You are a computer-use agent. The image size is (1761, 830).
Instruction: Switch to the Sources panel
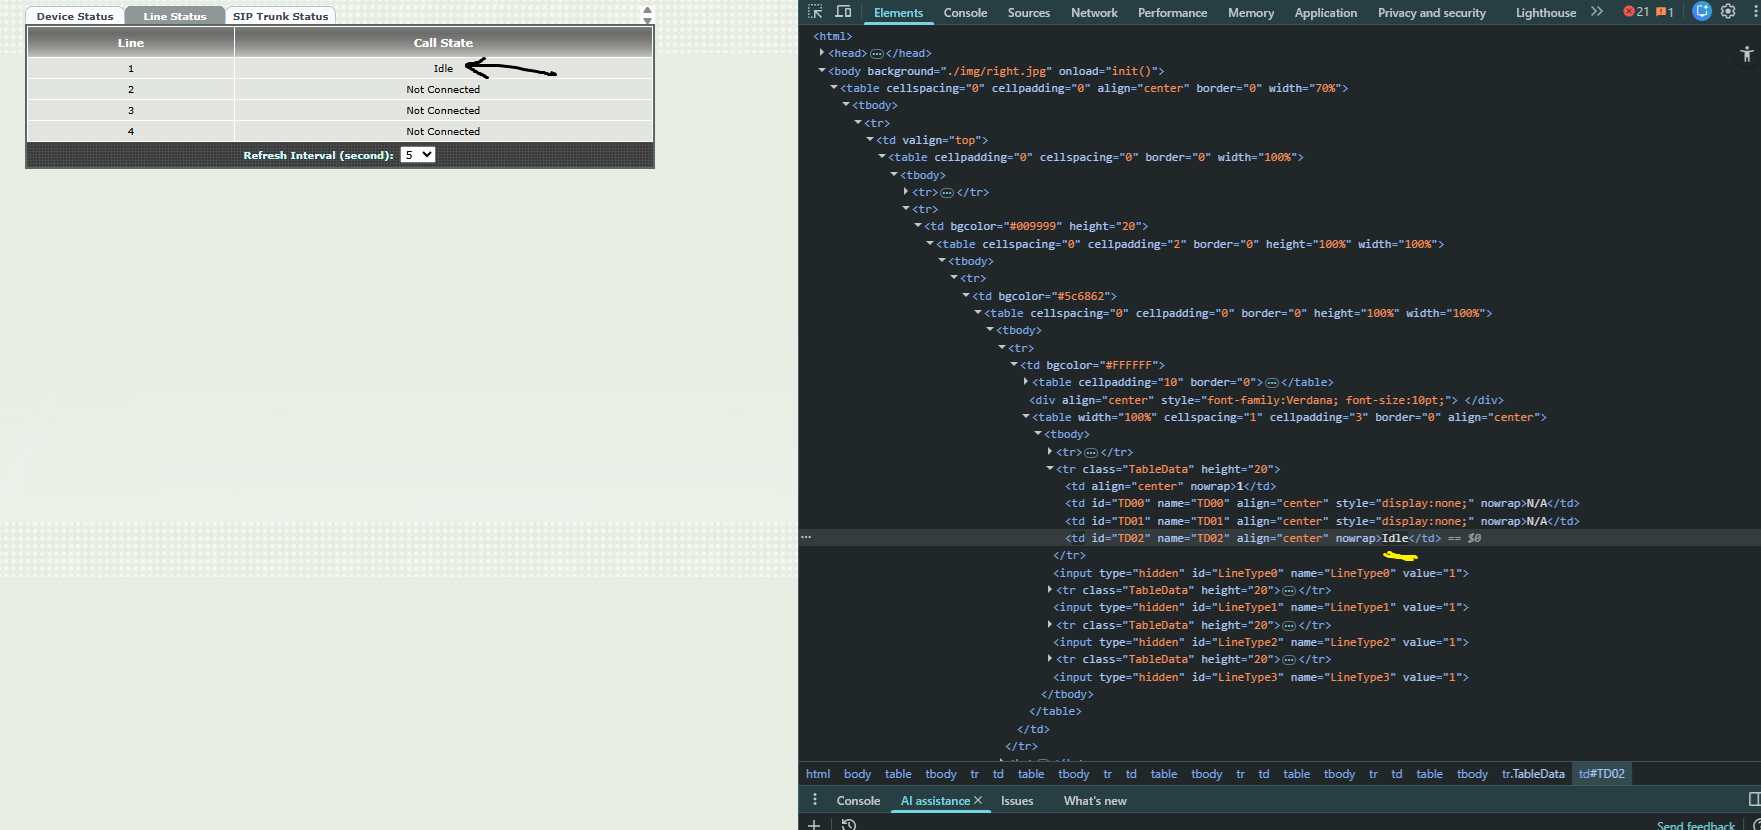pyautogui.click(x=1029, y=13)
